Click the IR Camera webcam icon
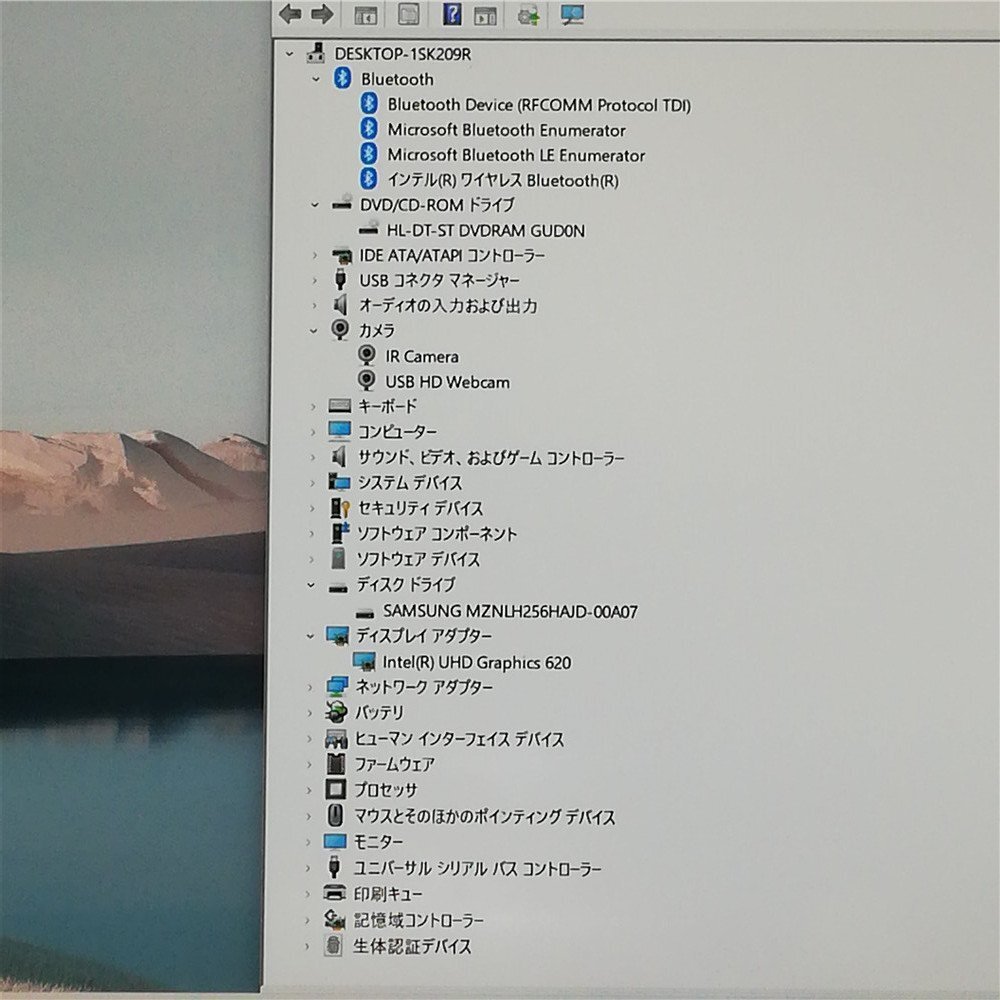Screen dimensions: 1000x1000 coord(367,356)
